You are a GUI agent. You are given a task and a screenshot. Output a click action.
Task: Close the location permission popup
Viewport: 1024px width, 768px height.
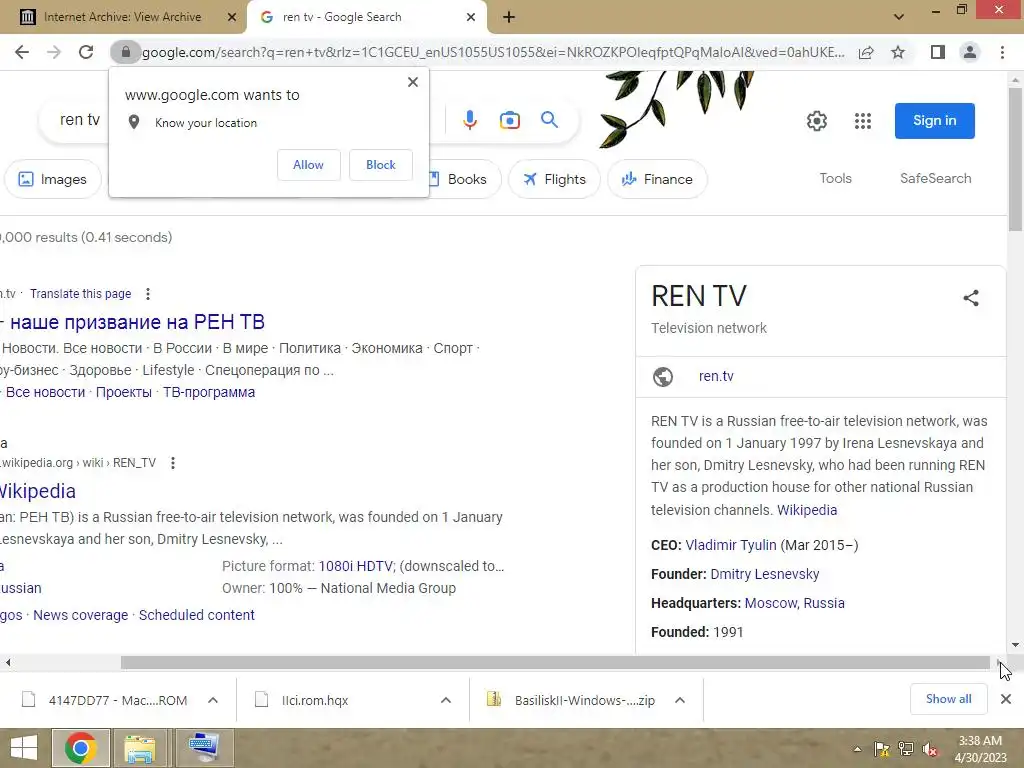pyautogui.click(x=413, y=82)
